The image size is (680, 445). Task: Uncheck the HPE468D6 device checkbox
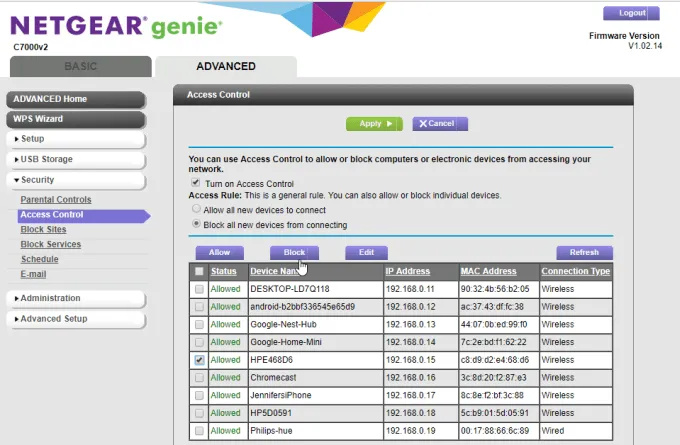200,359
